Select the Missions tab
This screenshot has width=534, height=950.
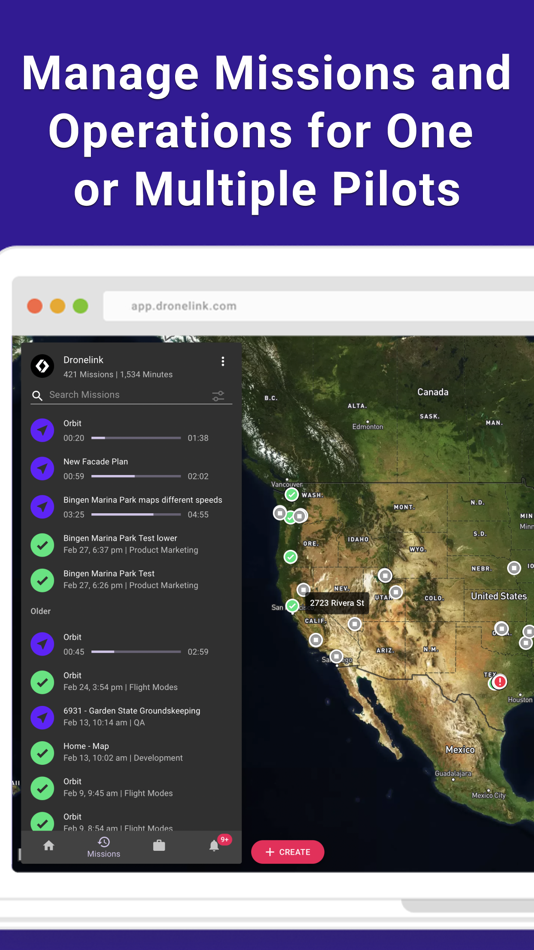[104, 847]
